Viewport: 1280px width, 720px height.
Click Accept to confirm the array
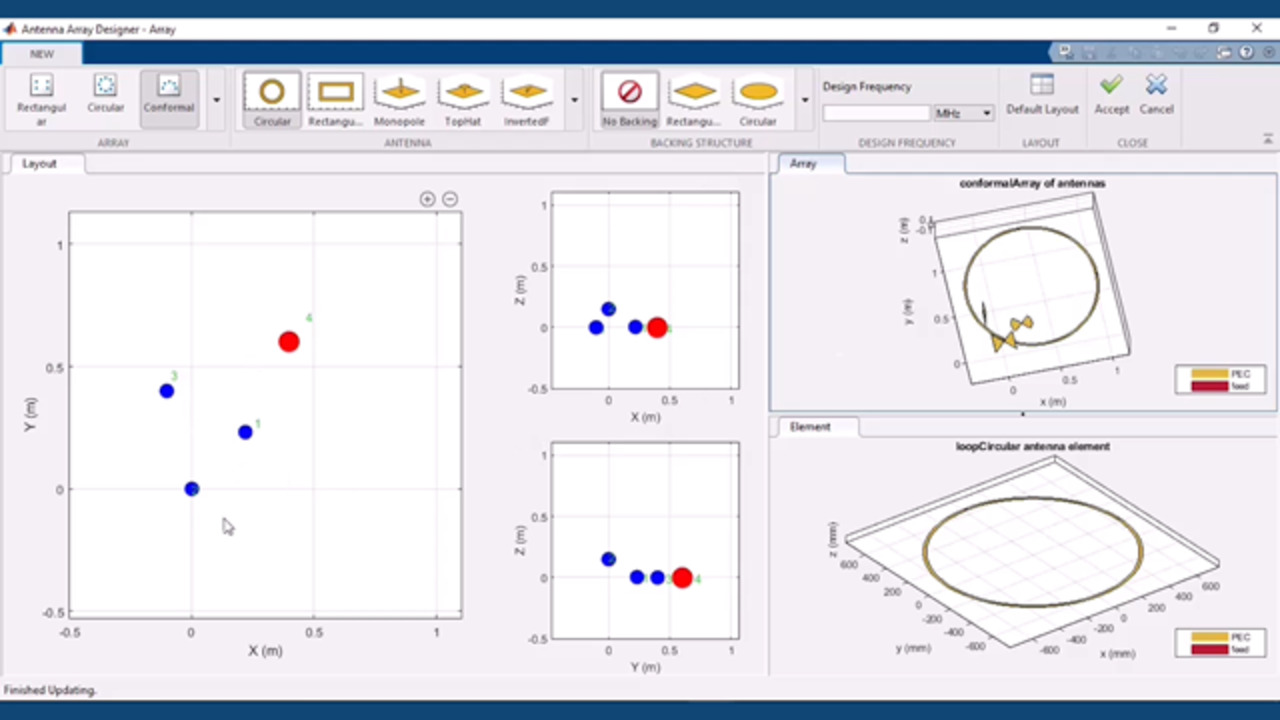tap(1111, 96)
